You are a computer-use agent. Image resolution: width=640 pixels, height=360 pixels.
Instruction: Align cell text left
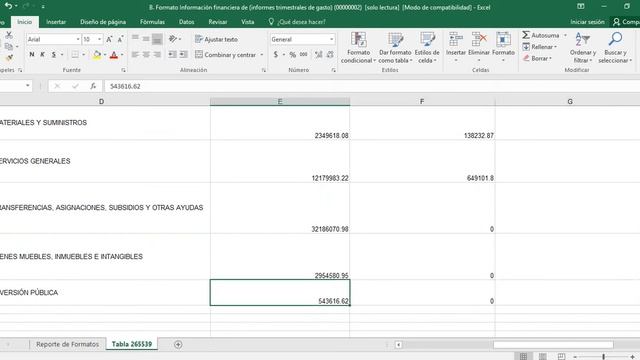(135, 54)
